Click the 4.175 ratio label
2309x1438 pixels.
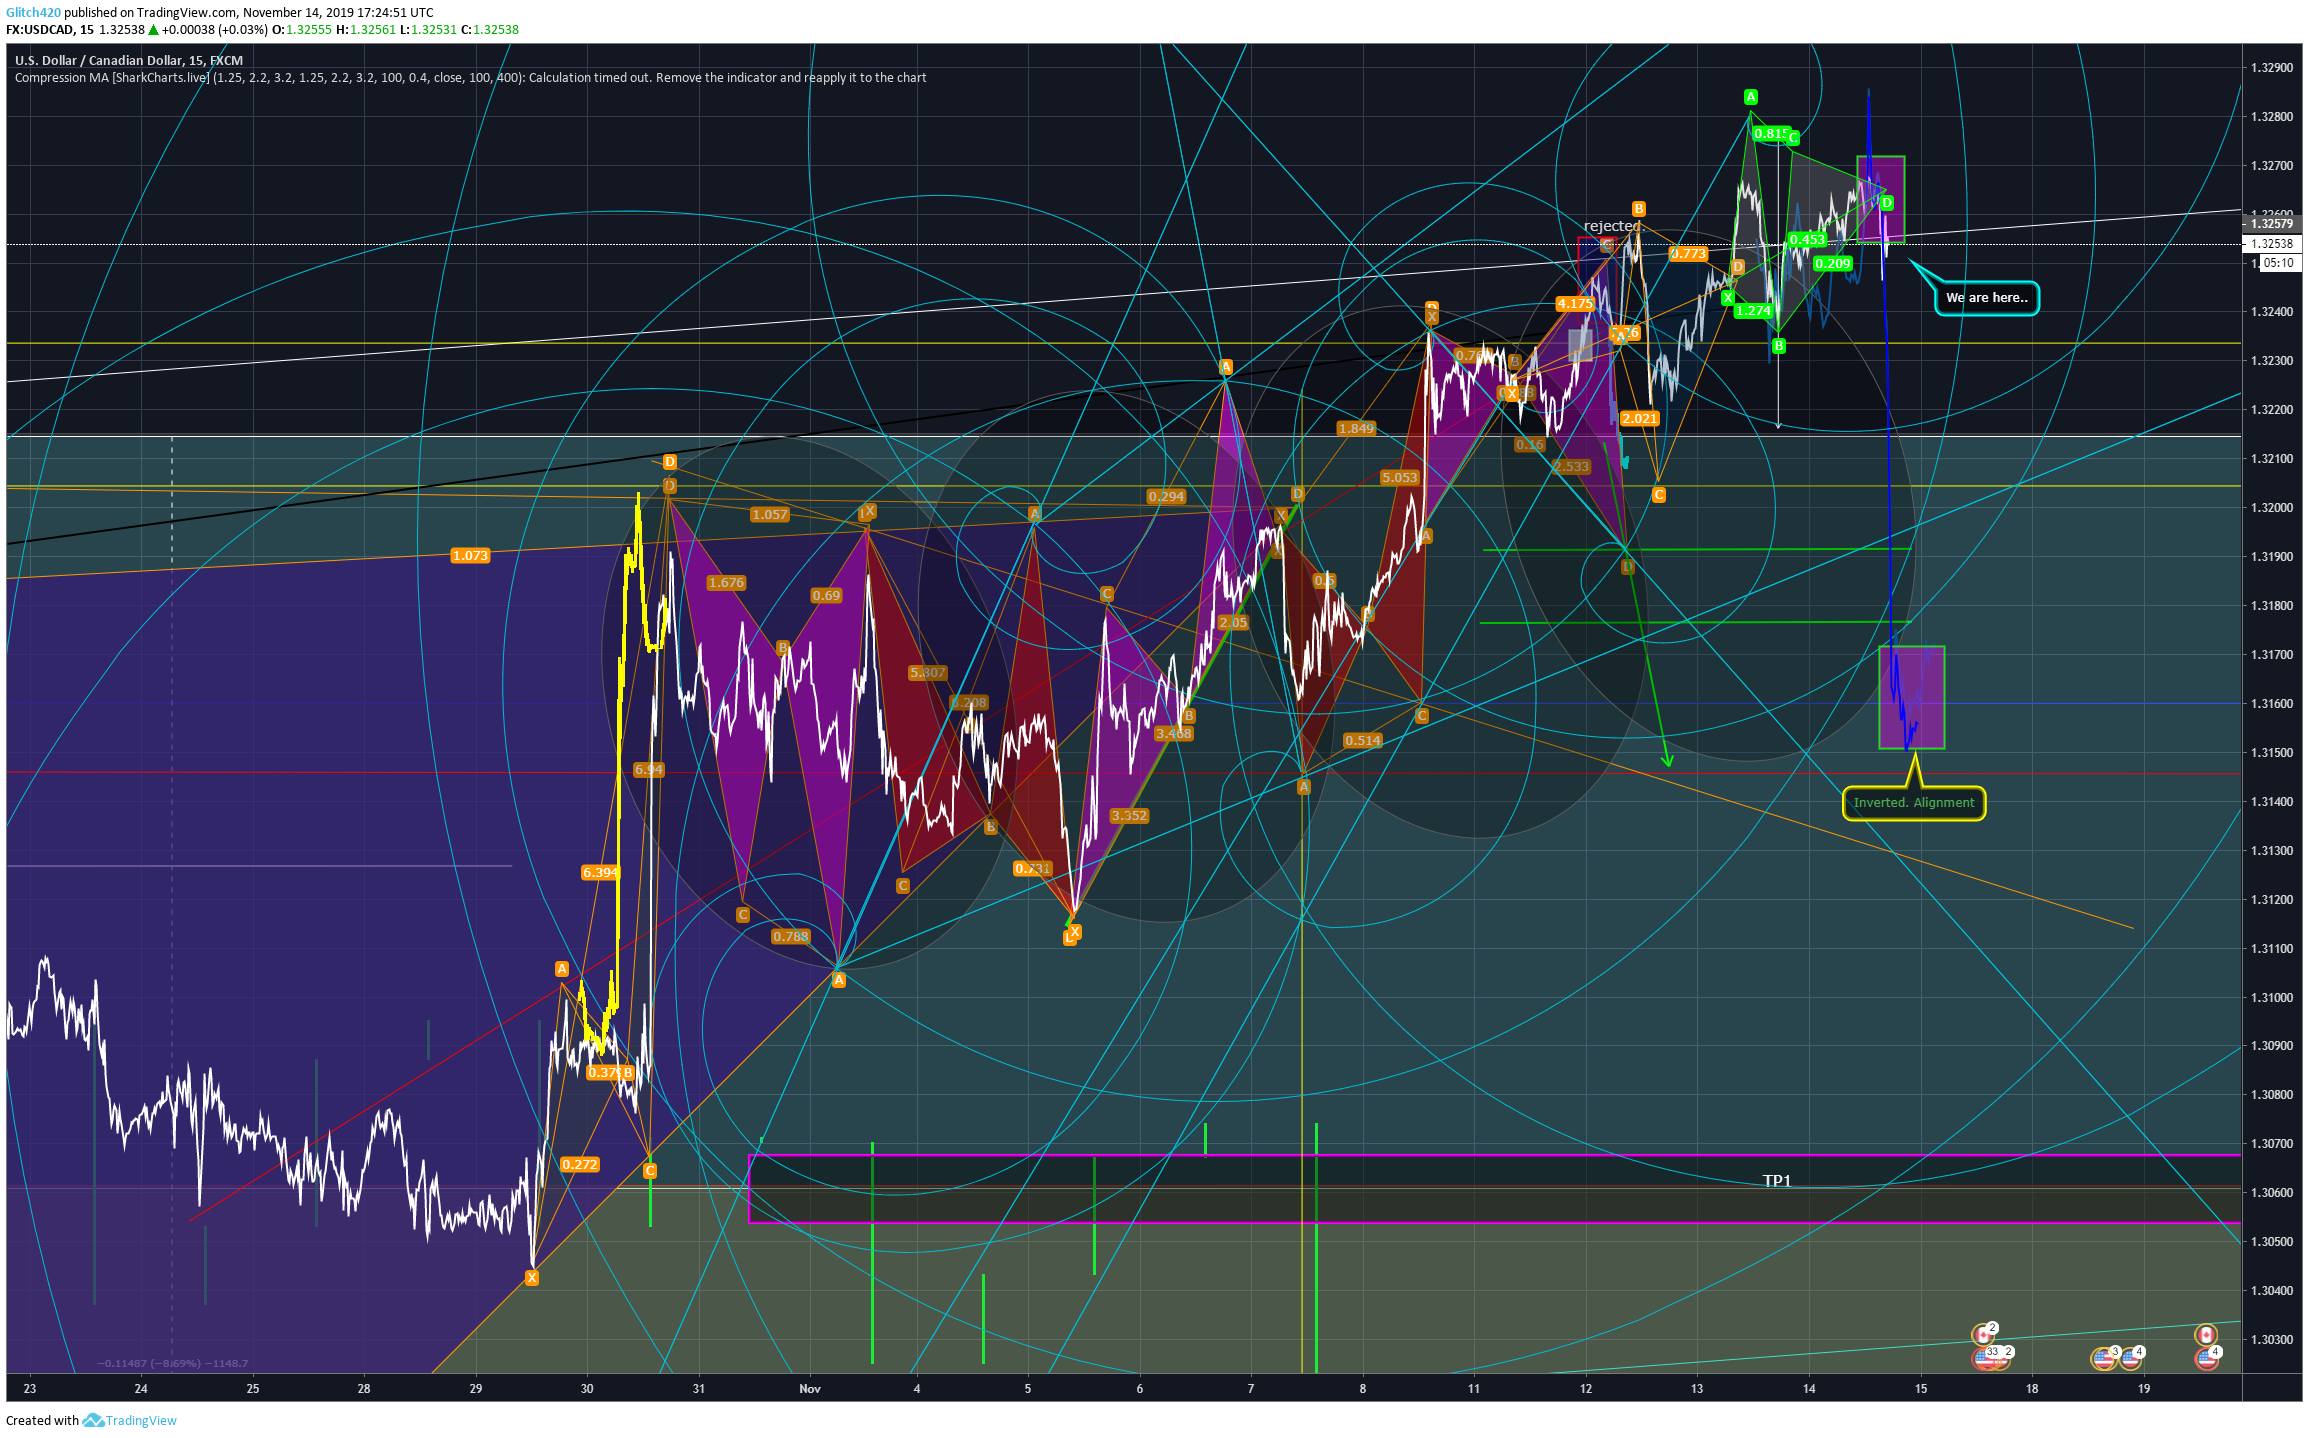[x=1574, y=303]
